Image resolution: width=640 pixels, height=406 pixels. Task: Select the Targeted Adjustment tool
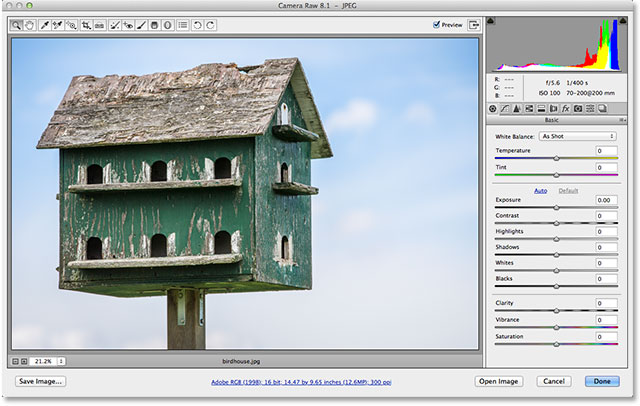click(x=71, y=25)
